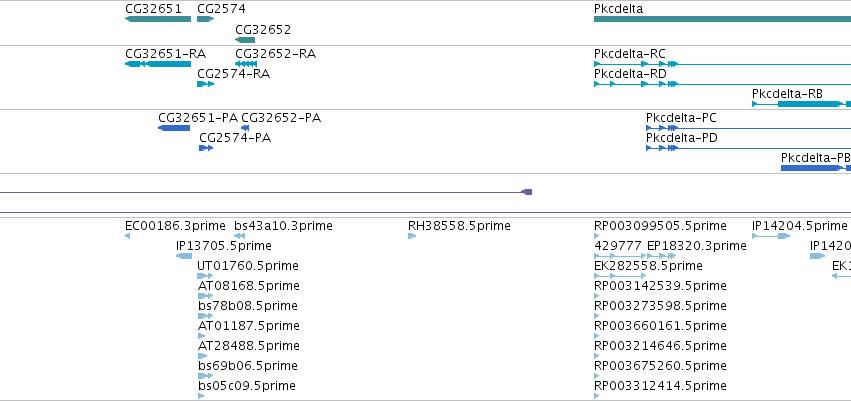Select the Pkcdelta-RB transcript glyph
The image size is (851, 401).
(x=801, y=104)
